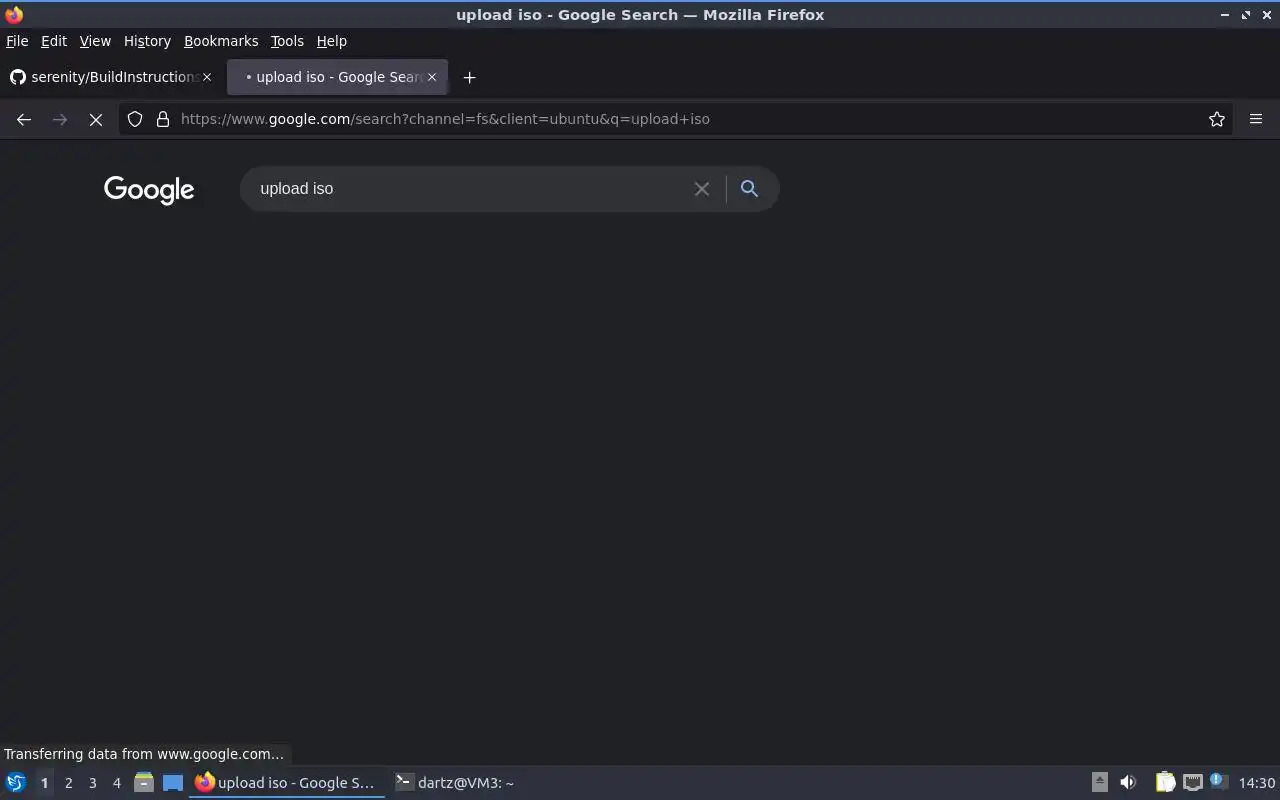Viewport: 1280px width, 800px height.
Task: Show site information via padlock icon
Action: coord(163,119)
